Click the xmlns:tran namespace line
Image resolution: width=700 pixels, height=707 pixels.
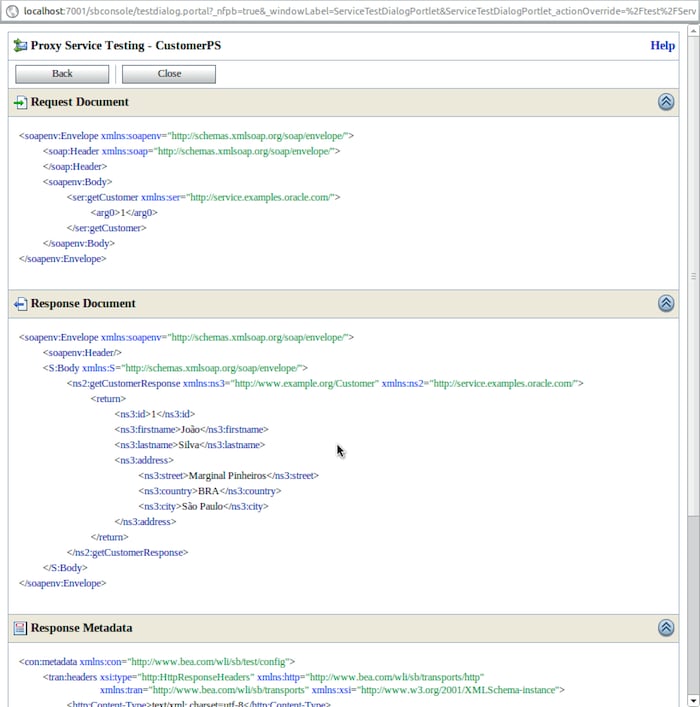[332, 690]
